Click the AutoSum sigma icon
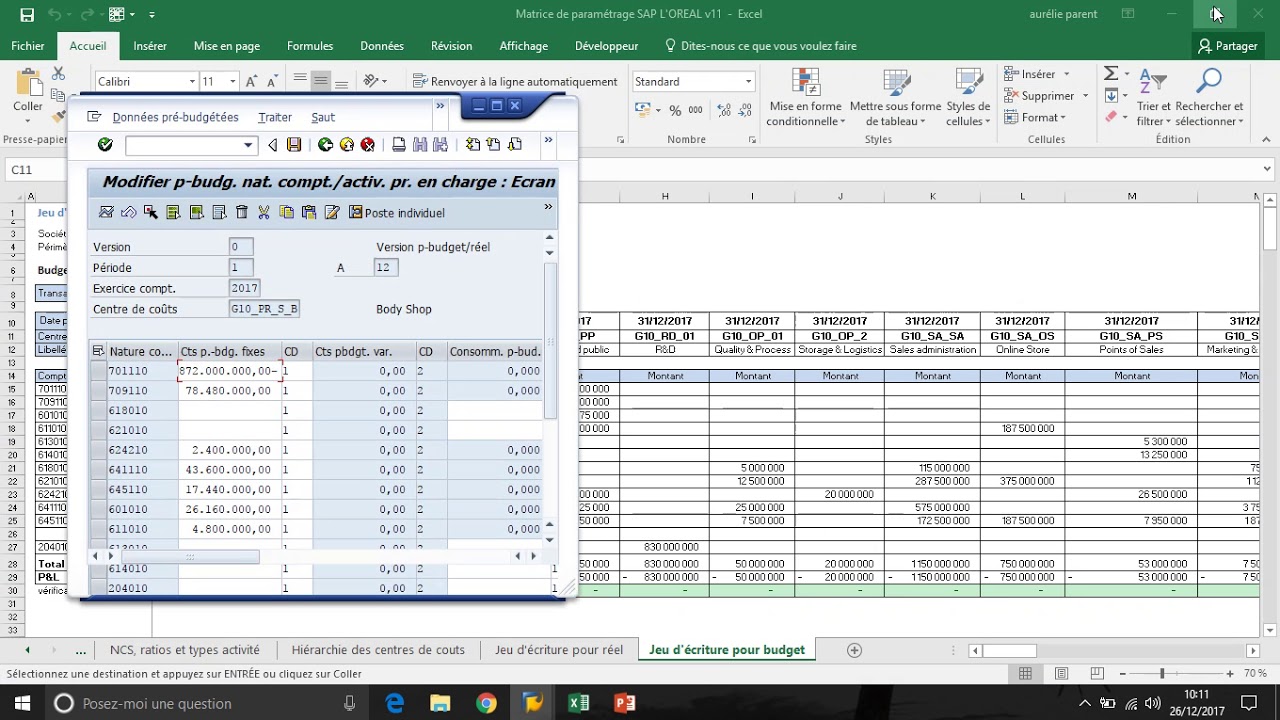1280x720 pixels. tap(1110, 74)
